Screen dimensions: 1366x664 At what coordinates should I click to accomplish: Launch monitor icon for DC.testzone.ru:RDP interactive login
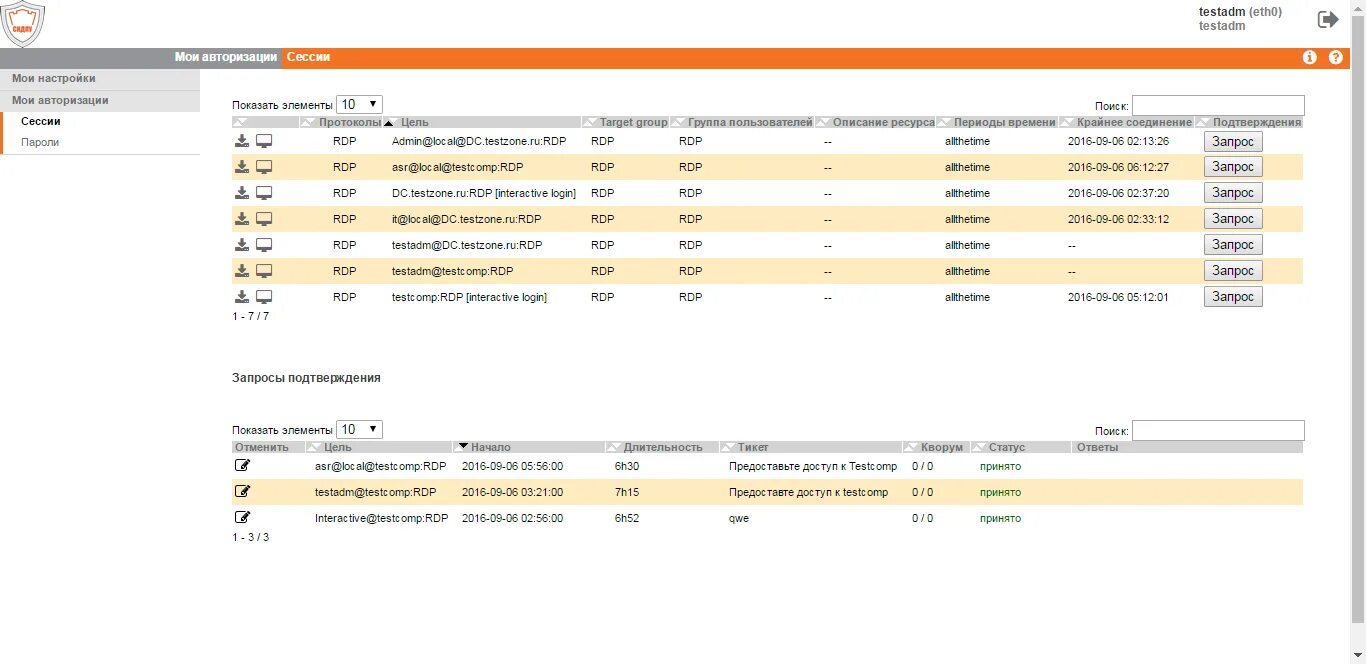(x=264, y=193)
